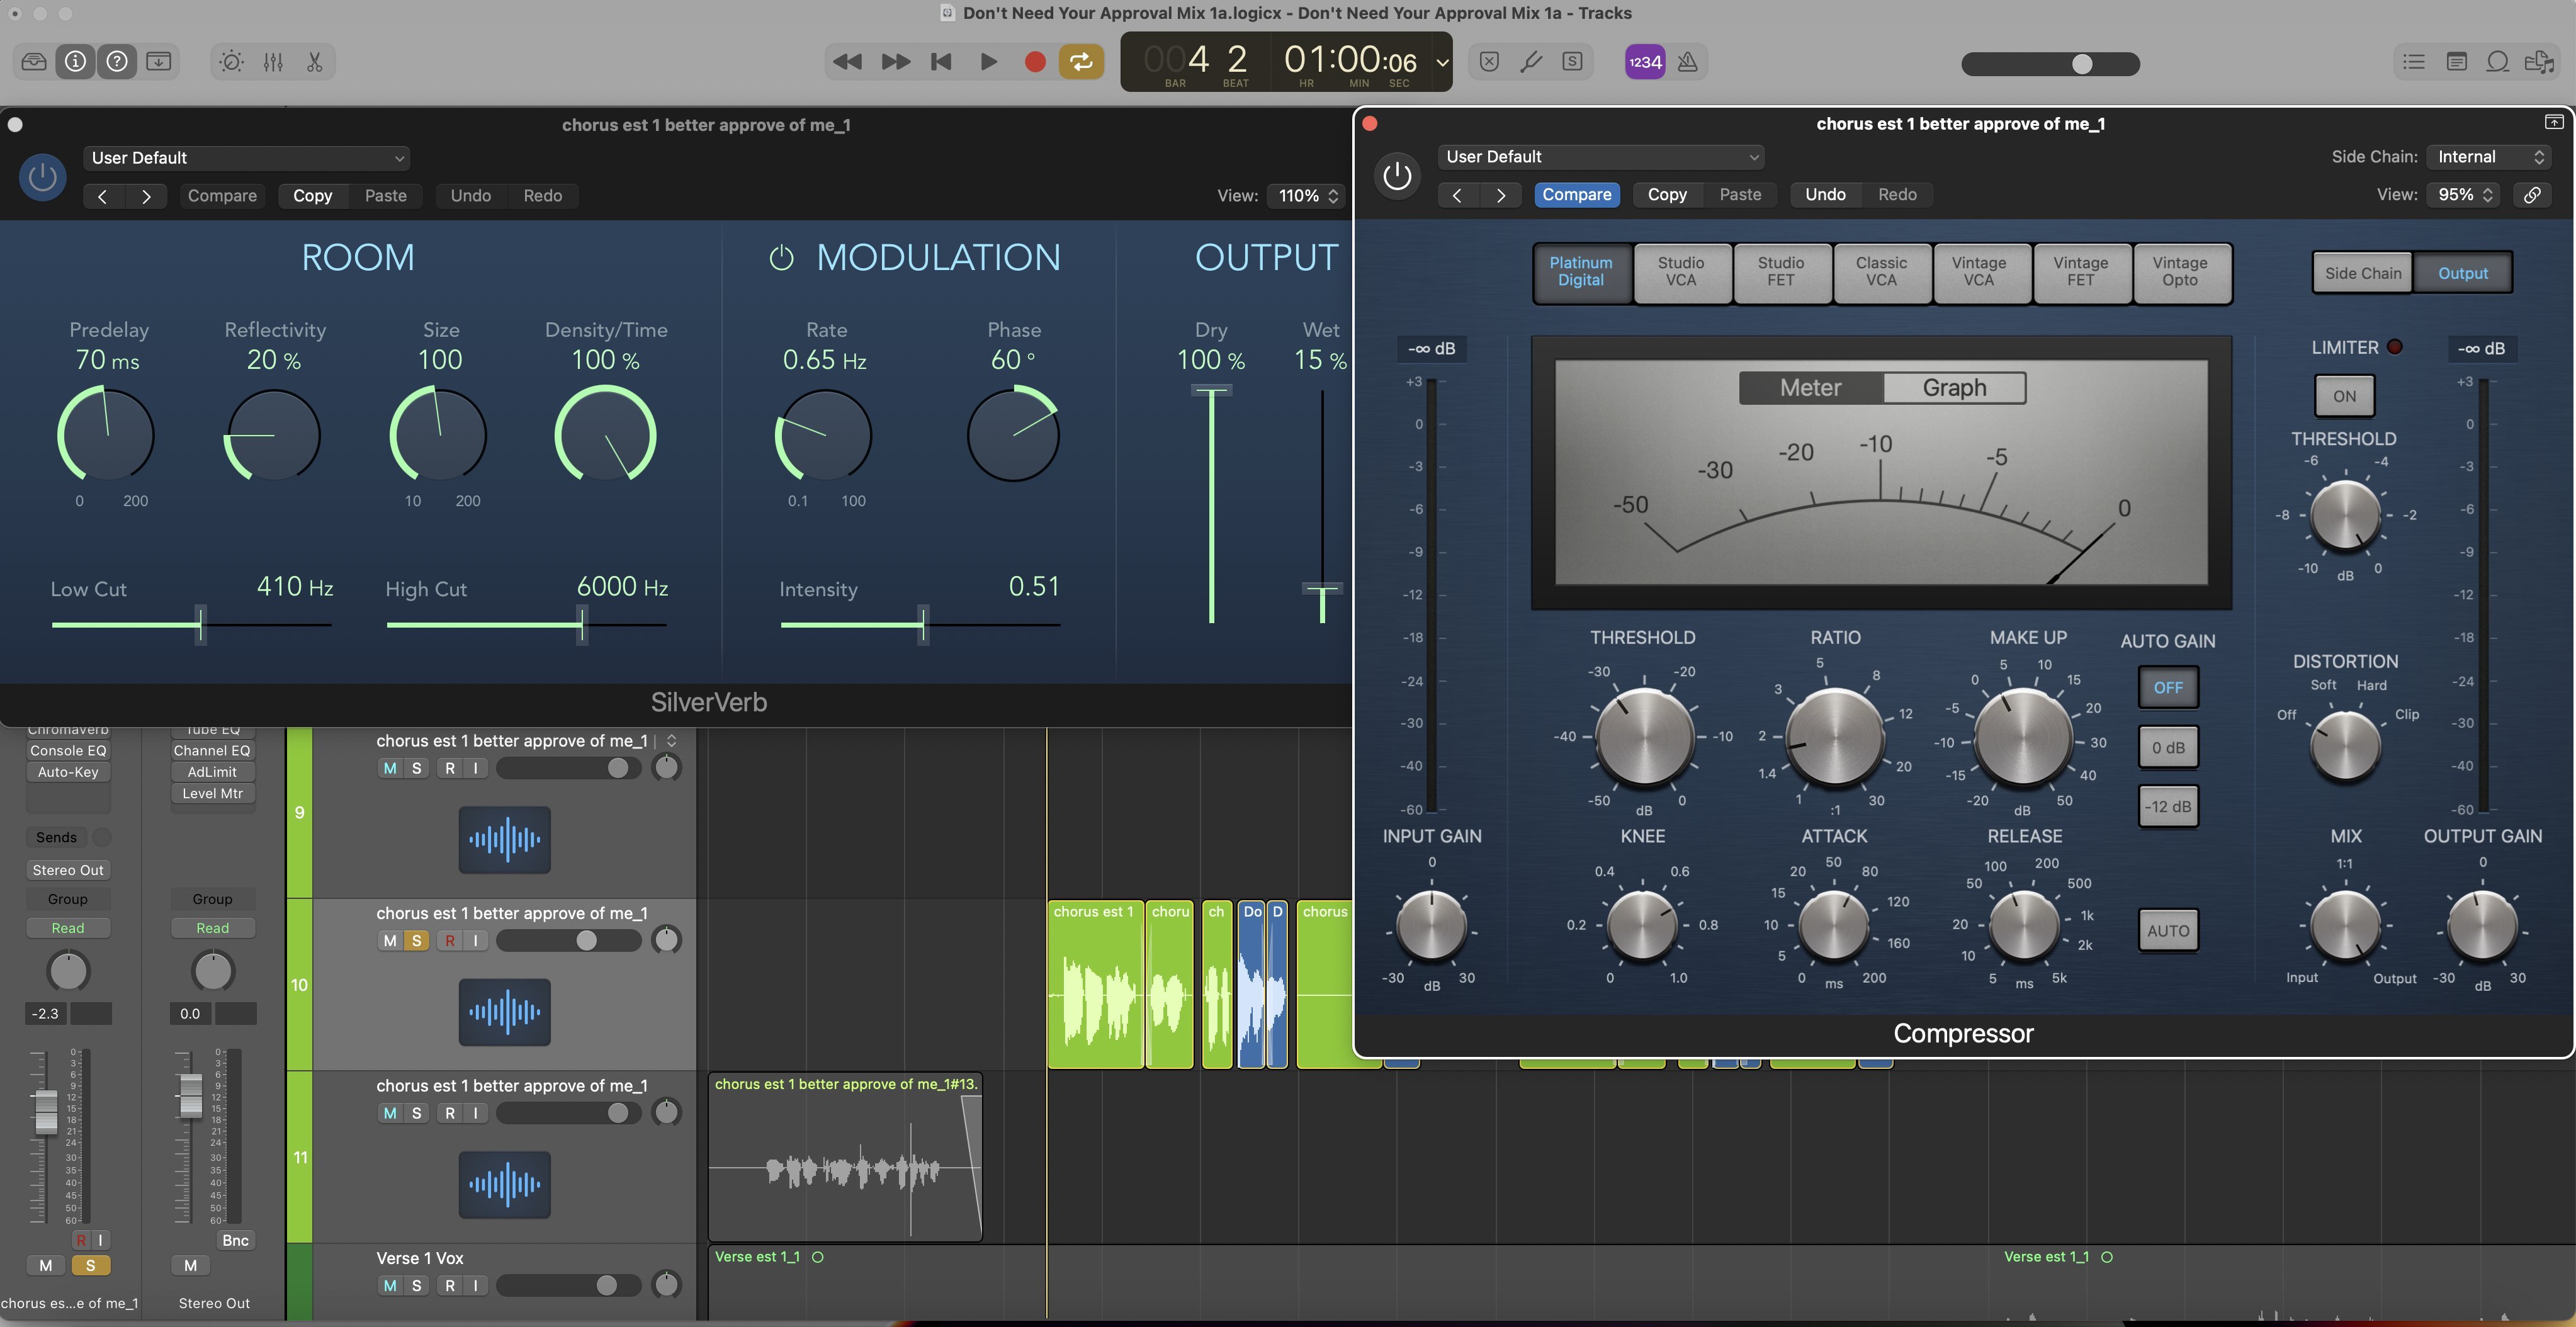Toggle the yellow Cycle button
The height and width of the screenshot is (1327, 2576).
pos(1082,62)
